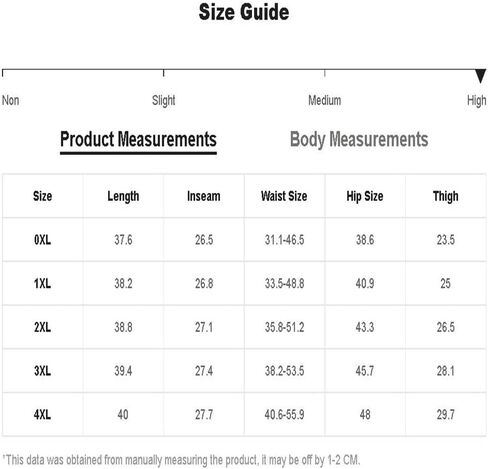Click the manual measuring disclaimer note
The width and height of the screenshot is (488, 469).
tap(181, 460)
